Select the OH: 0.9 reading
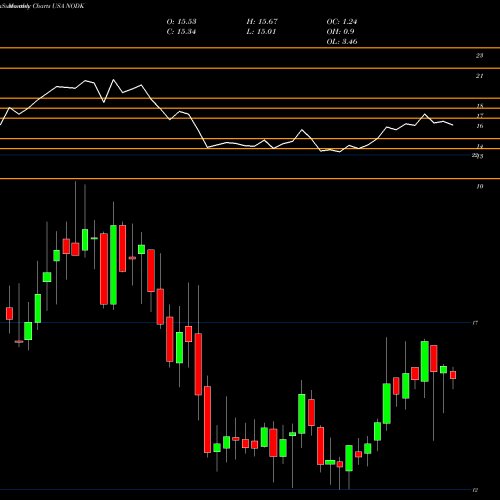 coord(340,32)
